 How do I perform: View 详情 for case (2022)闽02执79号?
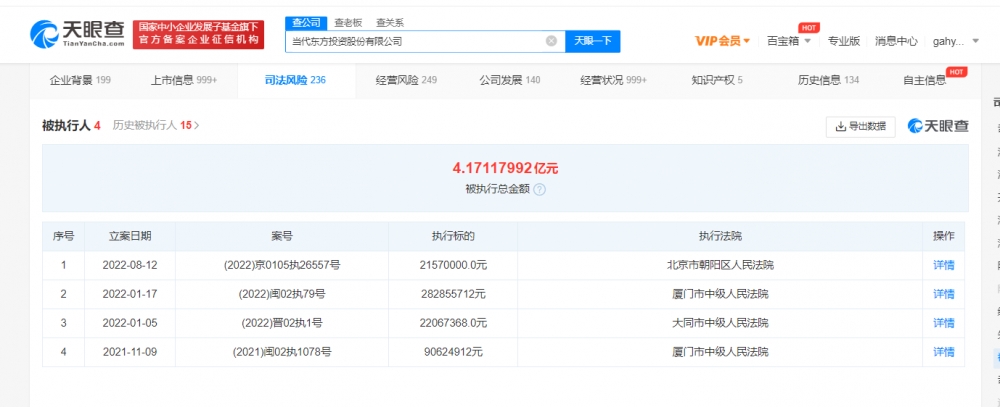point(944,294)
